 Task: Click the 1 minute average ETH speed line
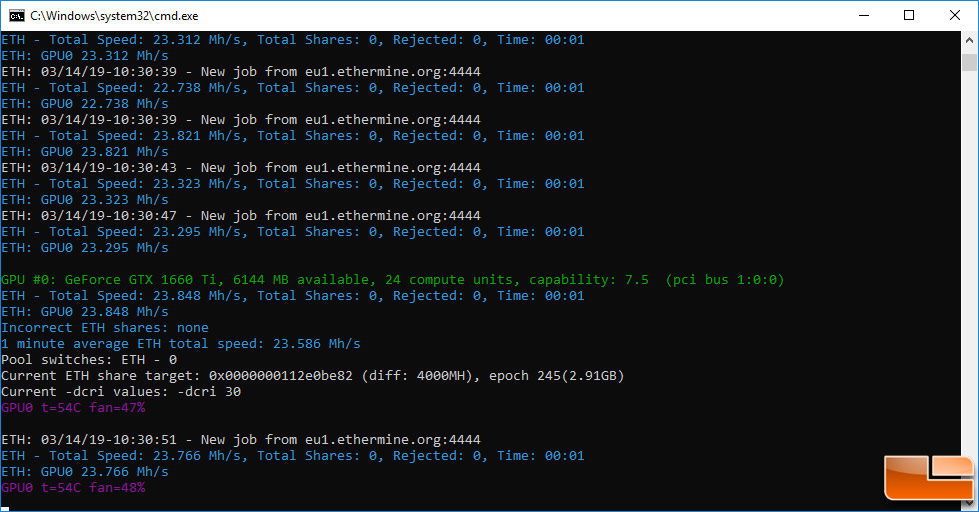180,344
